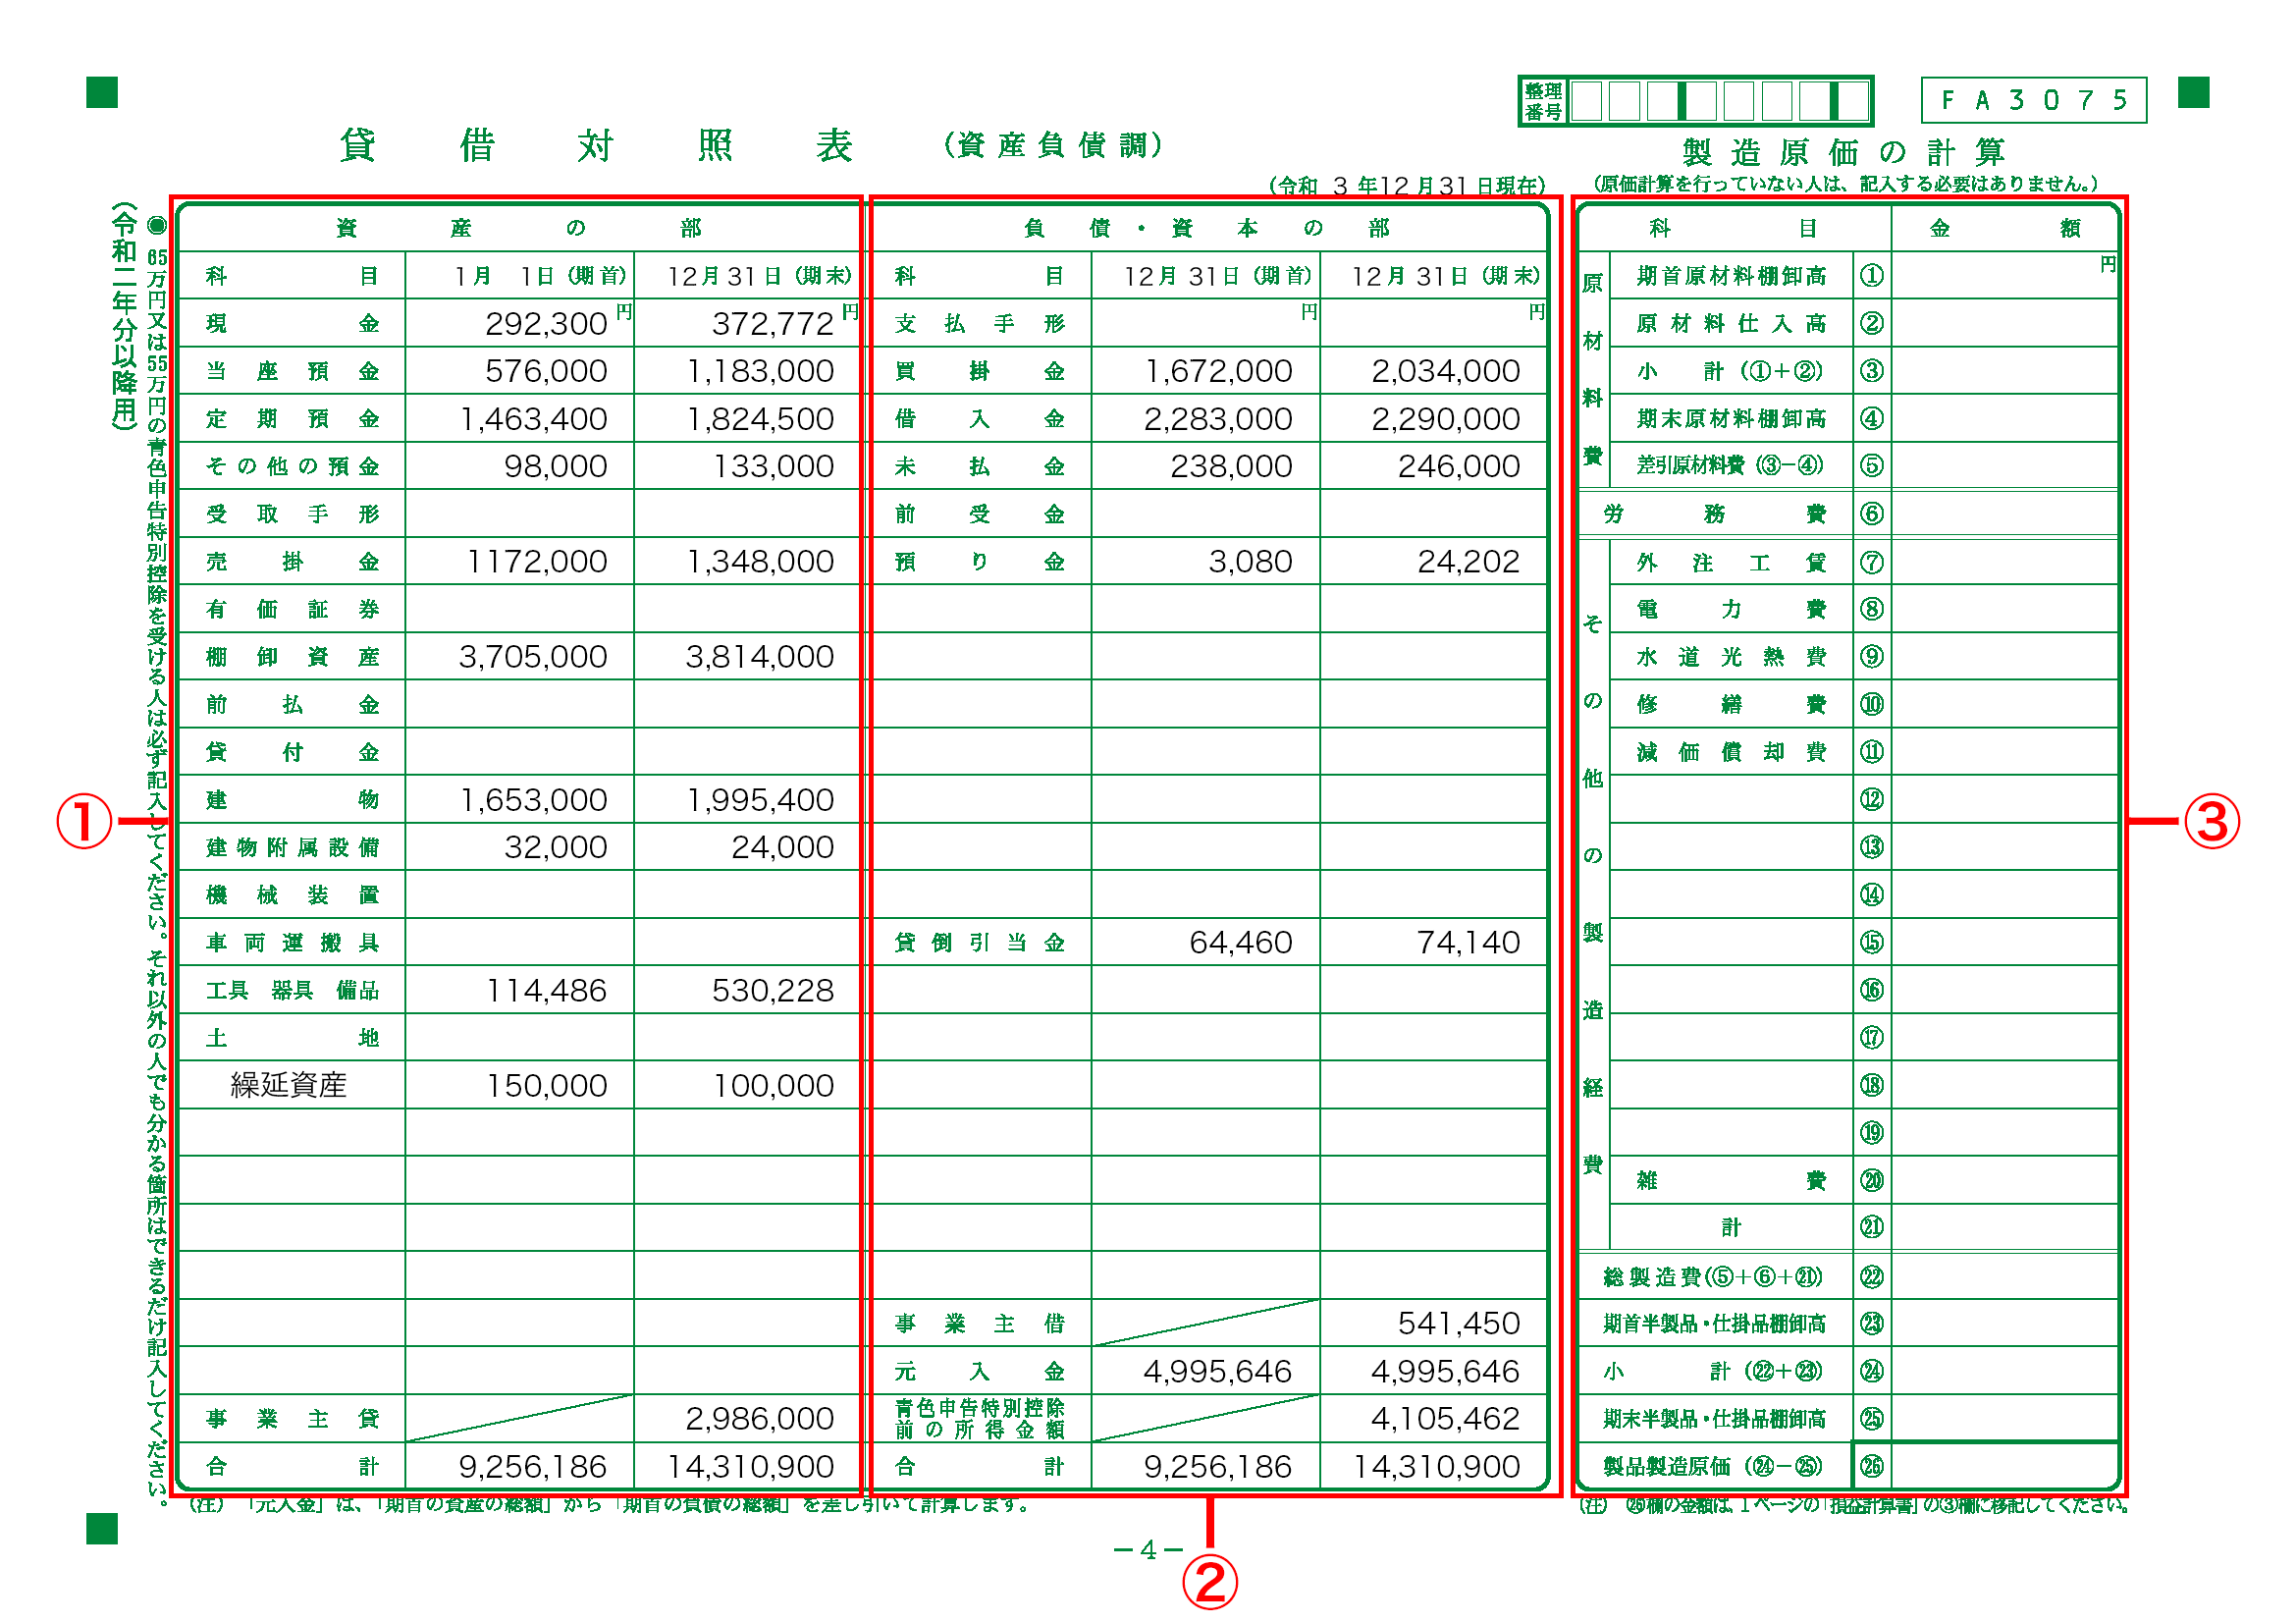Select the 372,772 closing cash value

pyautogui.click(x=773, y=324)
